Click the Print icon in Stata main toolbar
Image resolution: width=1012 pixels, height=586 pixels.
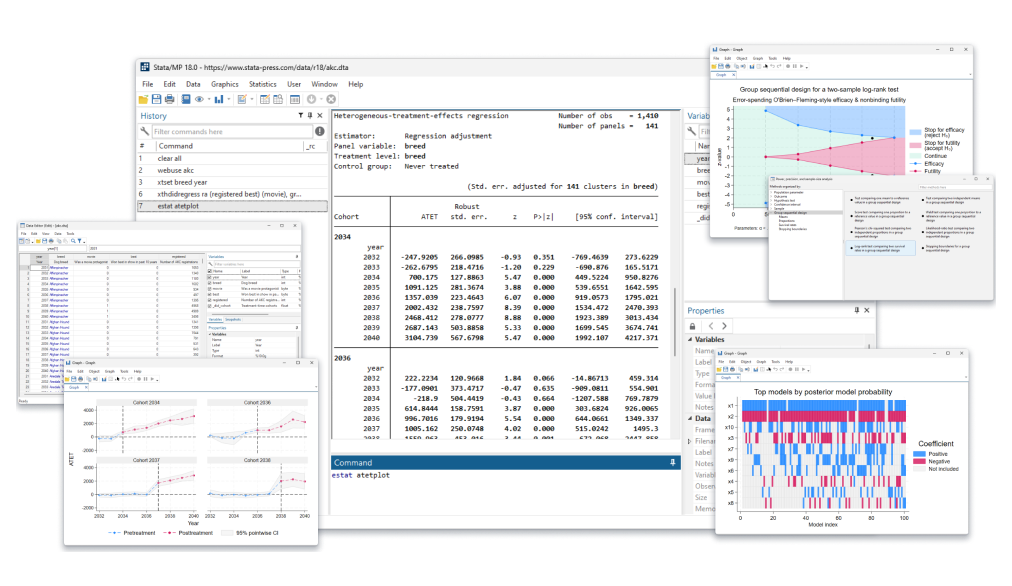point(169,99)
